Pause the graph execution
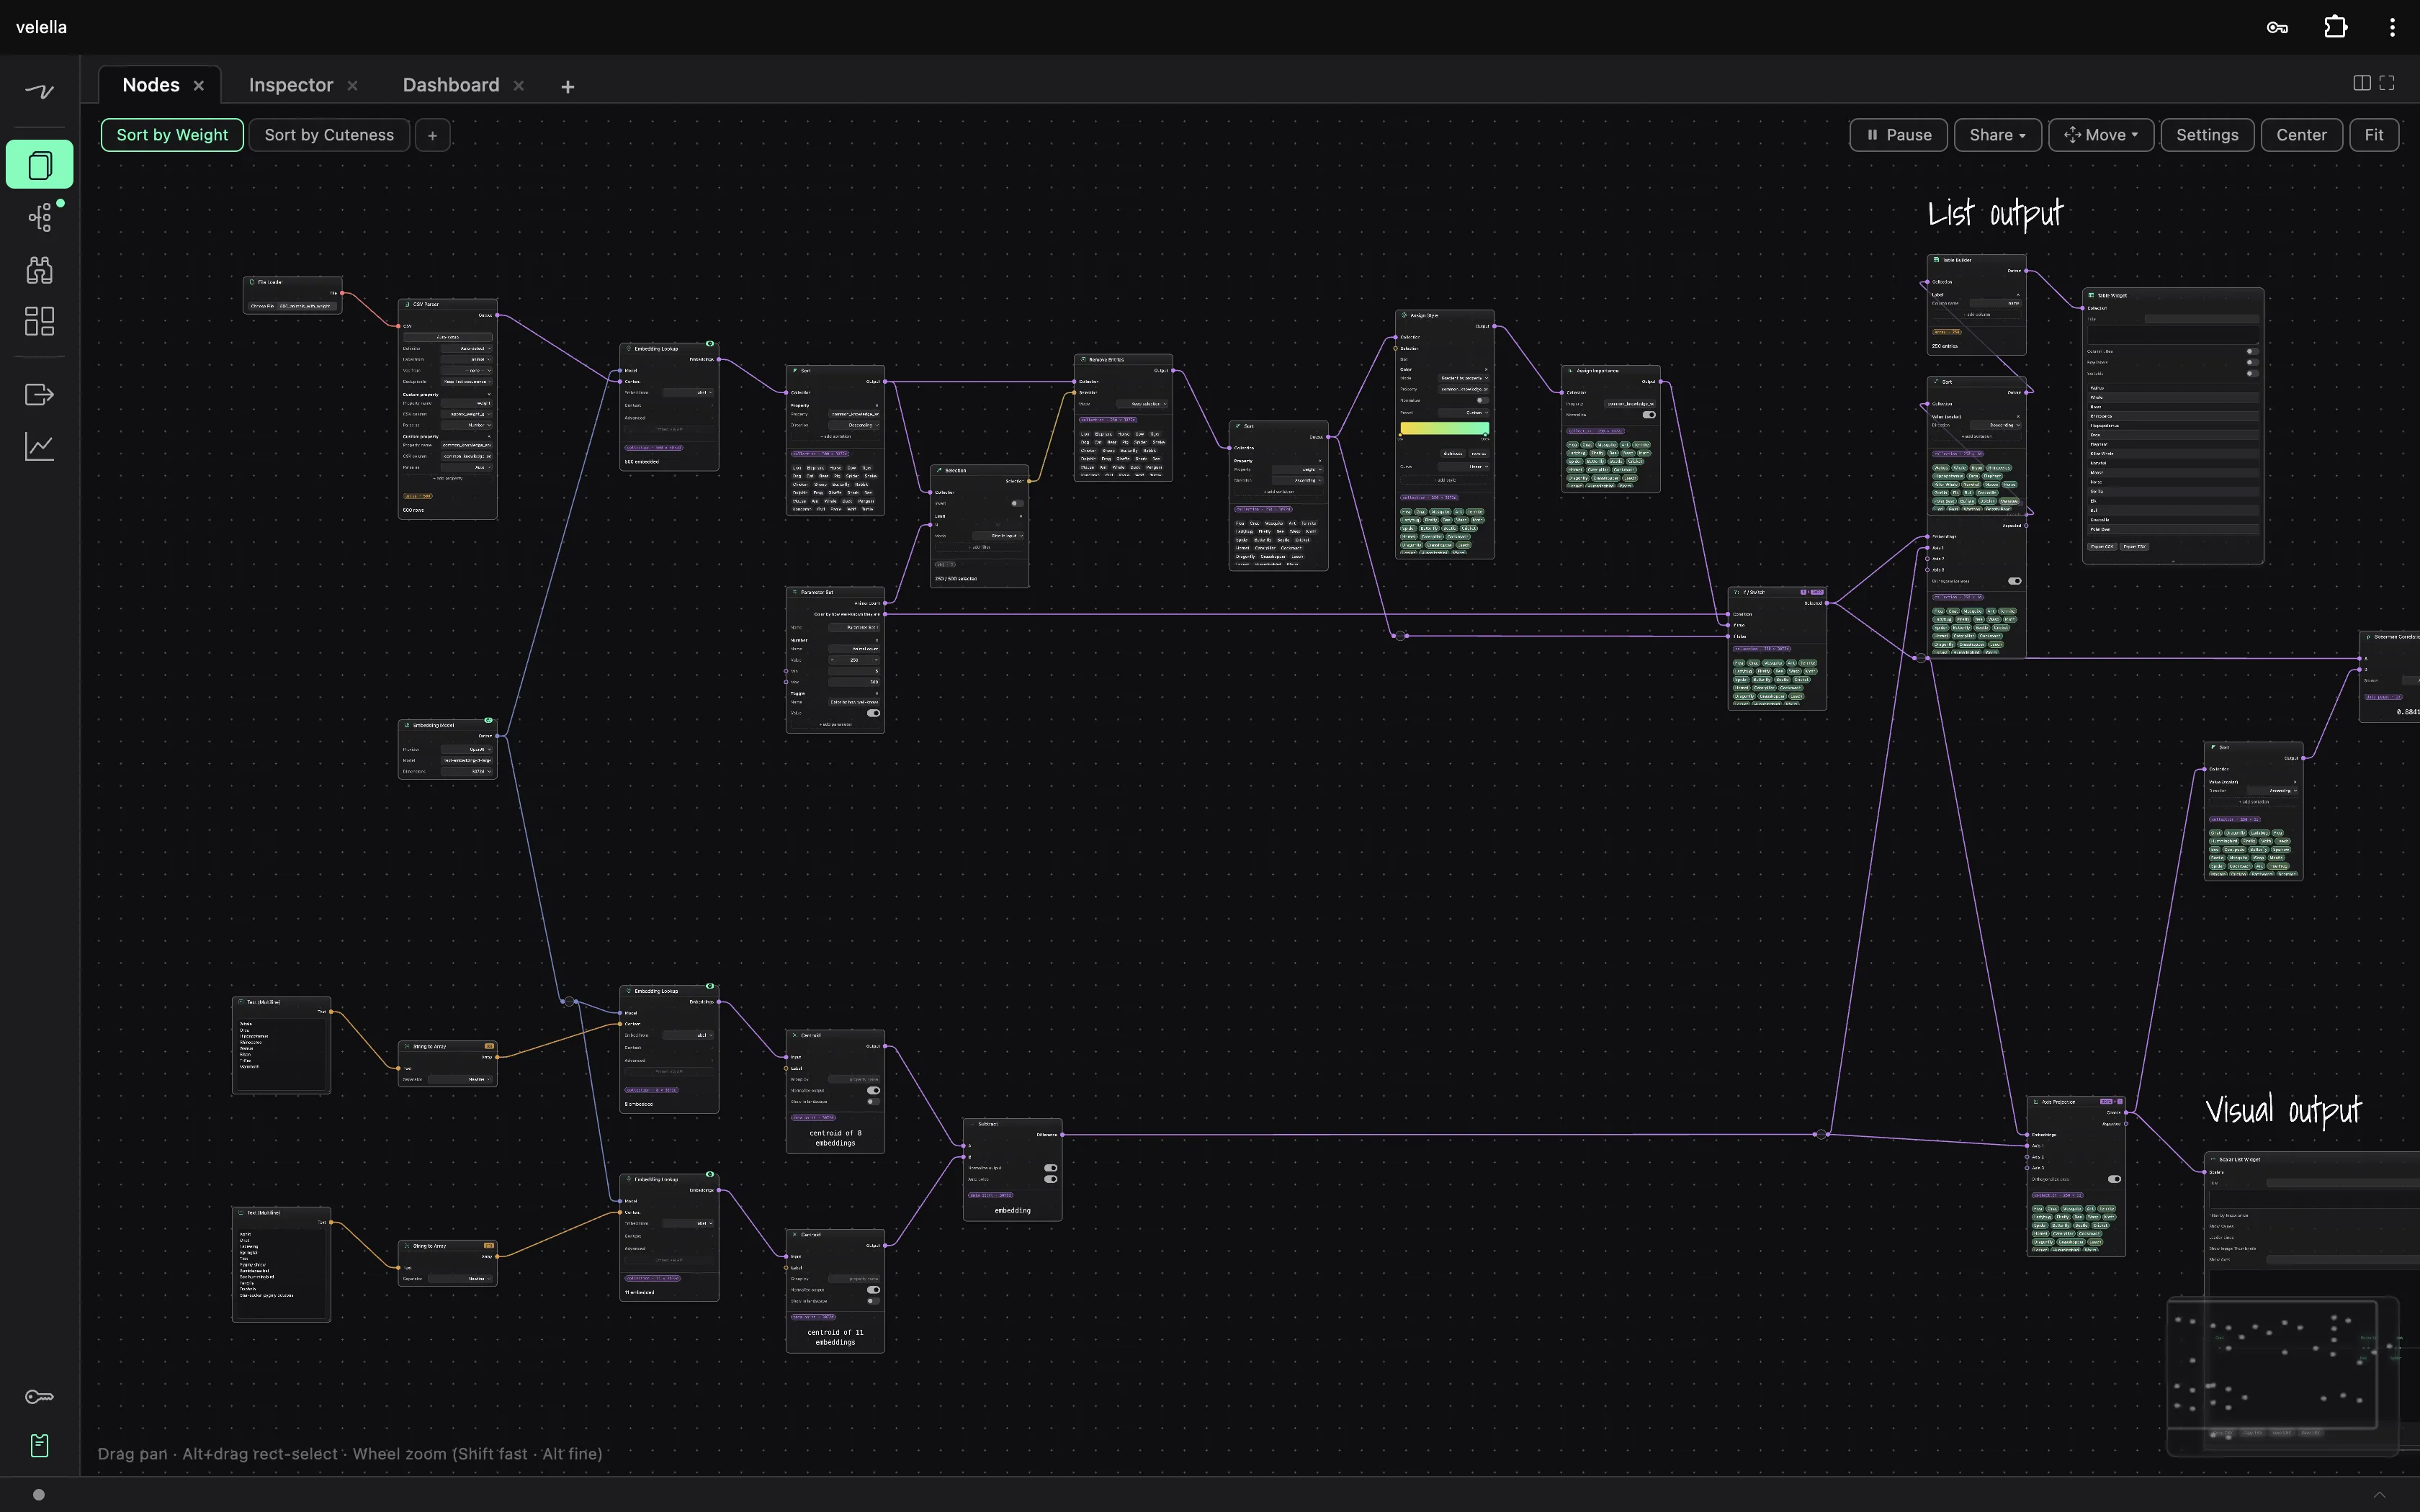 pos(1898,135)
